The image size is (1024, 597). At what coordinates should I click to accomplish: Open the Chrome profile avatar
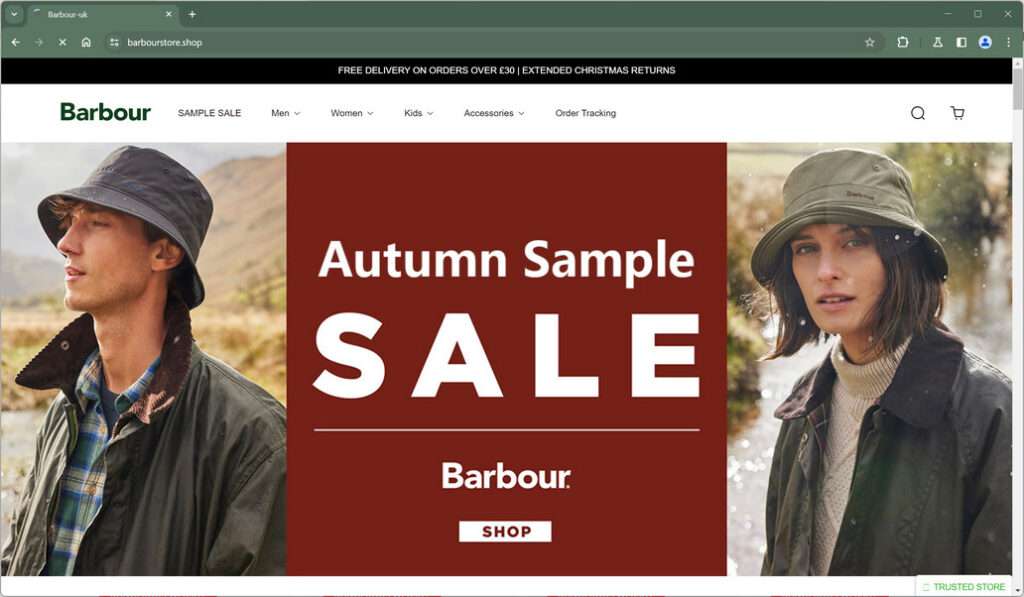coord(985,42)
